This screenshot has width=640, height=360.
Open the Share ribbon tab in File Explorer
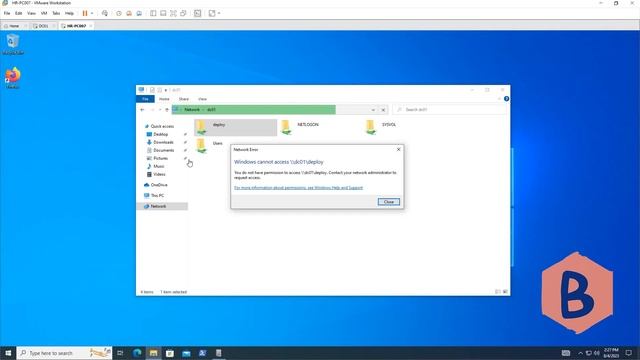pos(184,99)
